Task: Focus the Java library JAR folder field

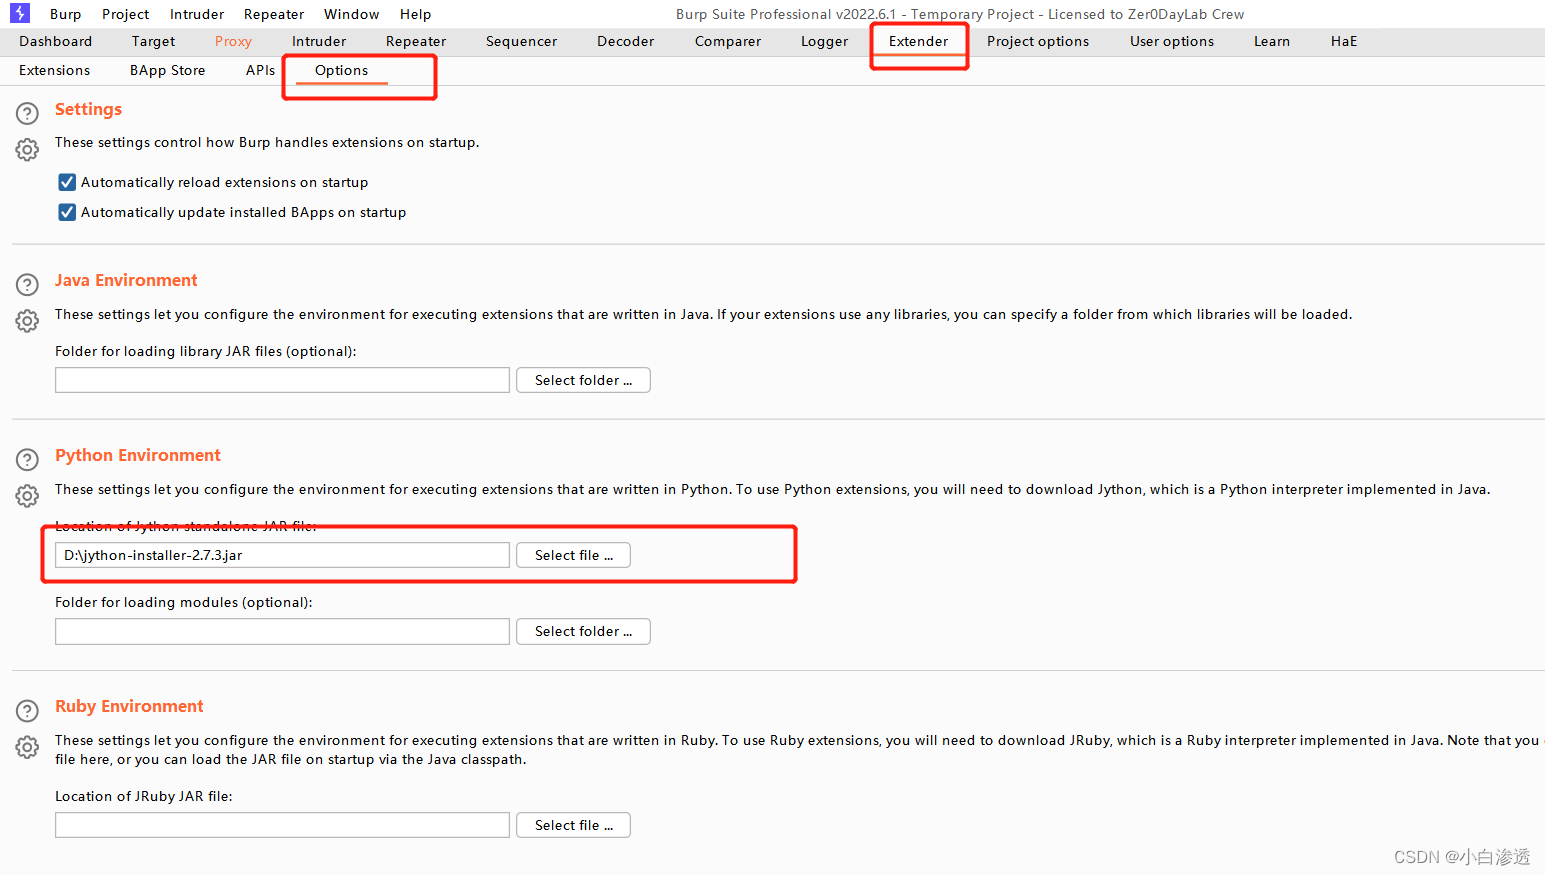Action: [282, 380]
